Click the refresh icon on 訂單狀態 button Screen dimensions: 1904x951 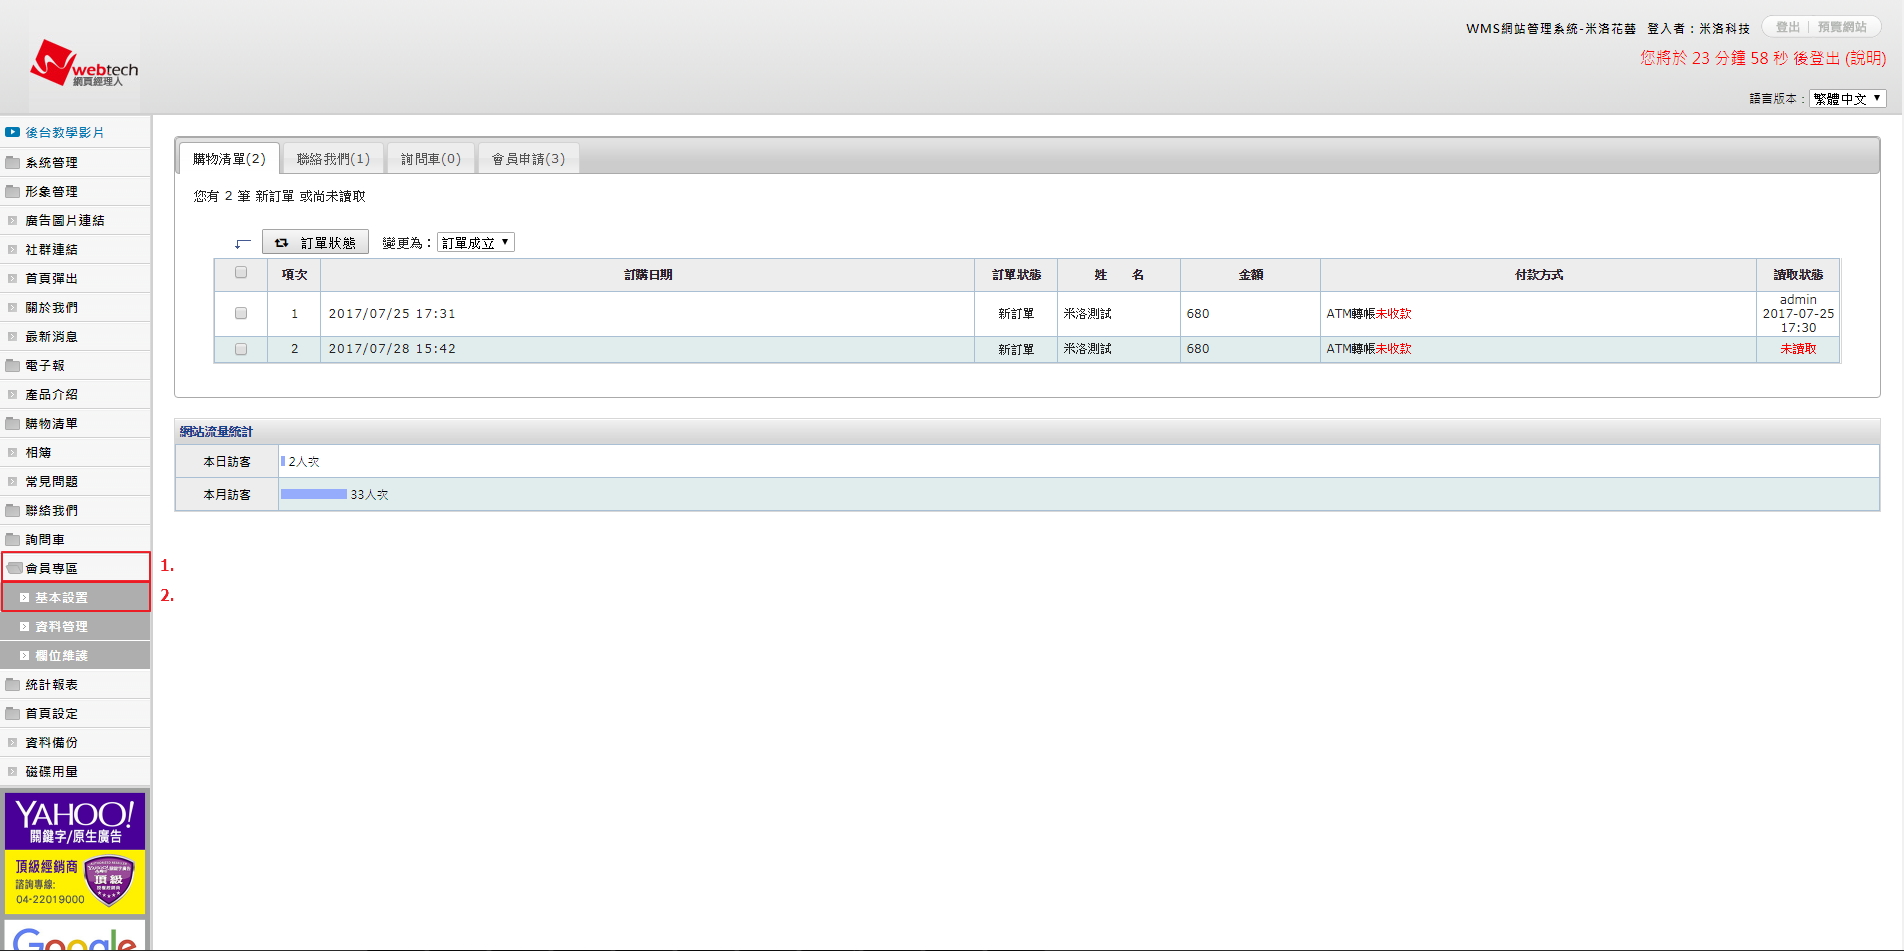[281, 243]
